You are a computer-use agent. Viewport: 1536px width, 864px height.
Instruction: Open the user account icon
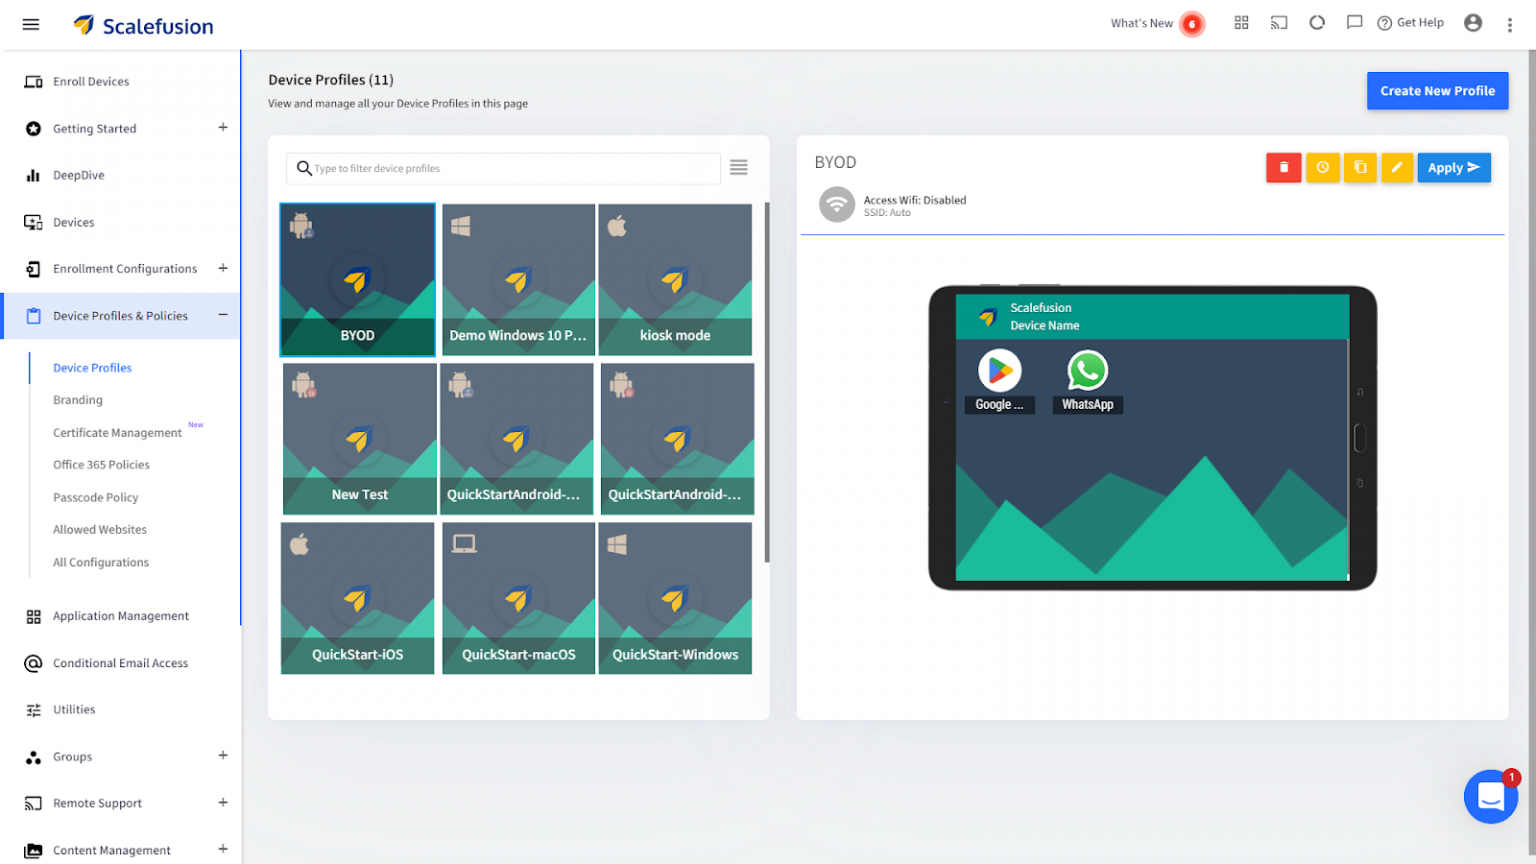pyautogui.click(x=1473, y=23)
